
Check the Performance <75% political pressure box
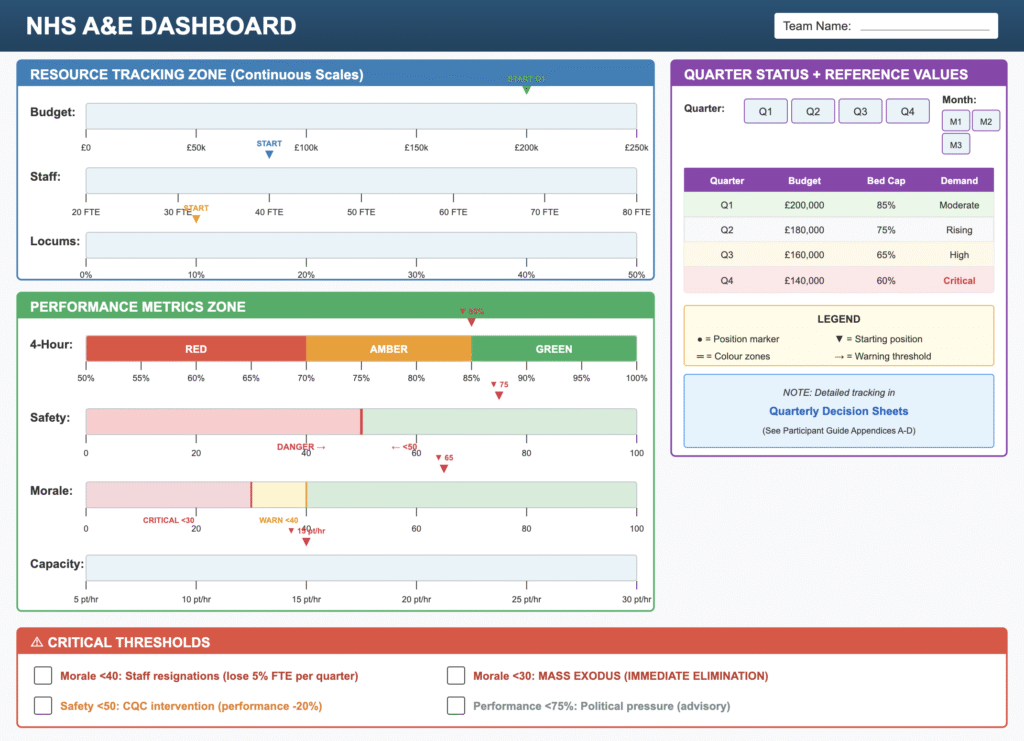pos(456,705)
